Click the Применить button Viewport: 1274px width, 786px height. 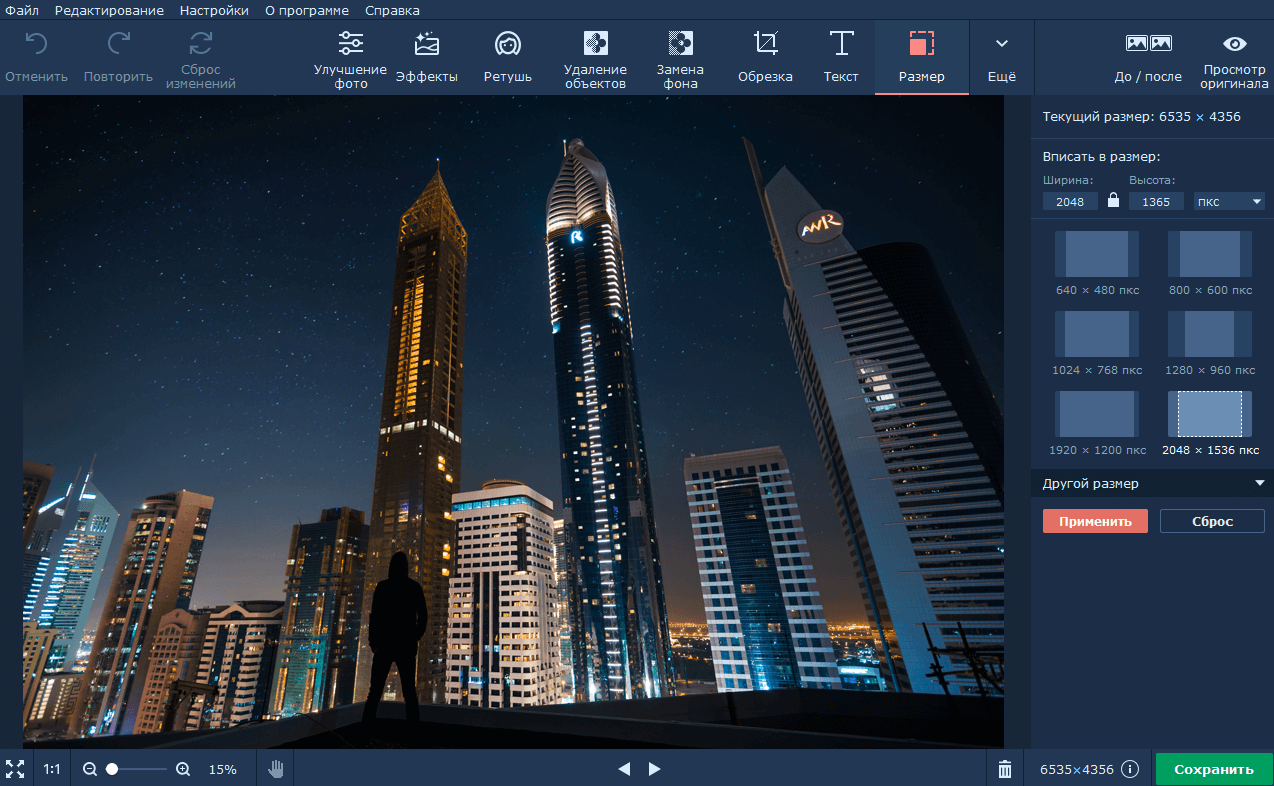pyautogui.click(x=1095, y=521)
